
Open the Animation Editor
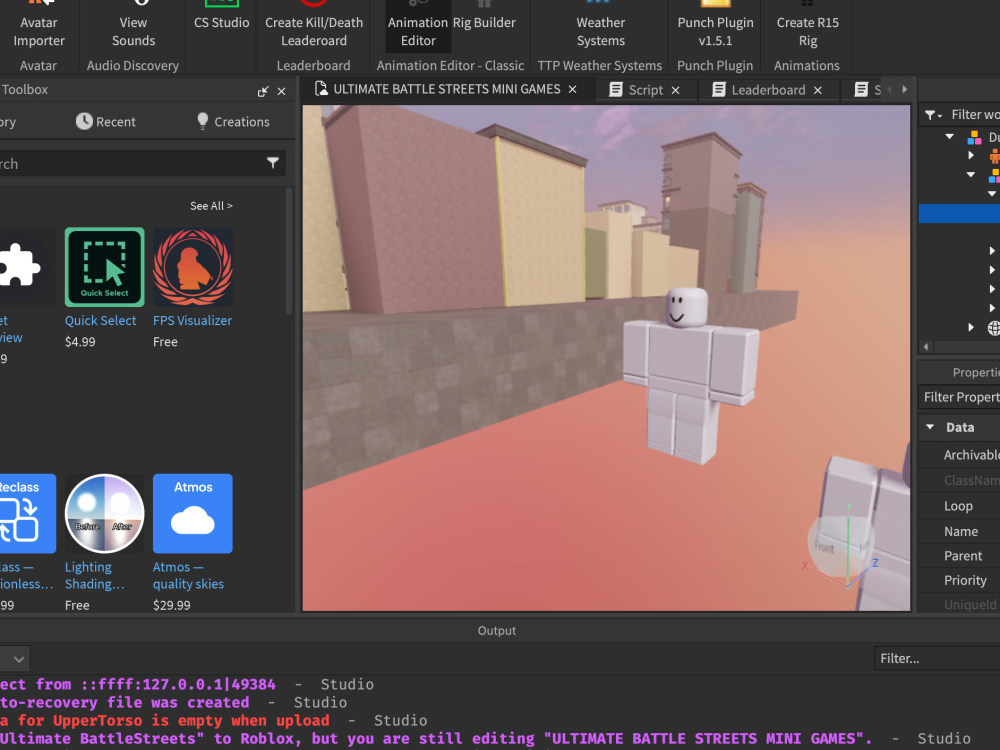coord(418,26)
